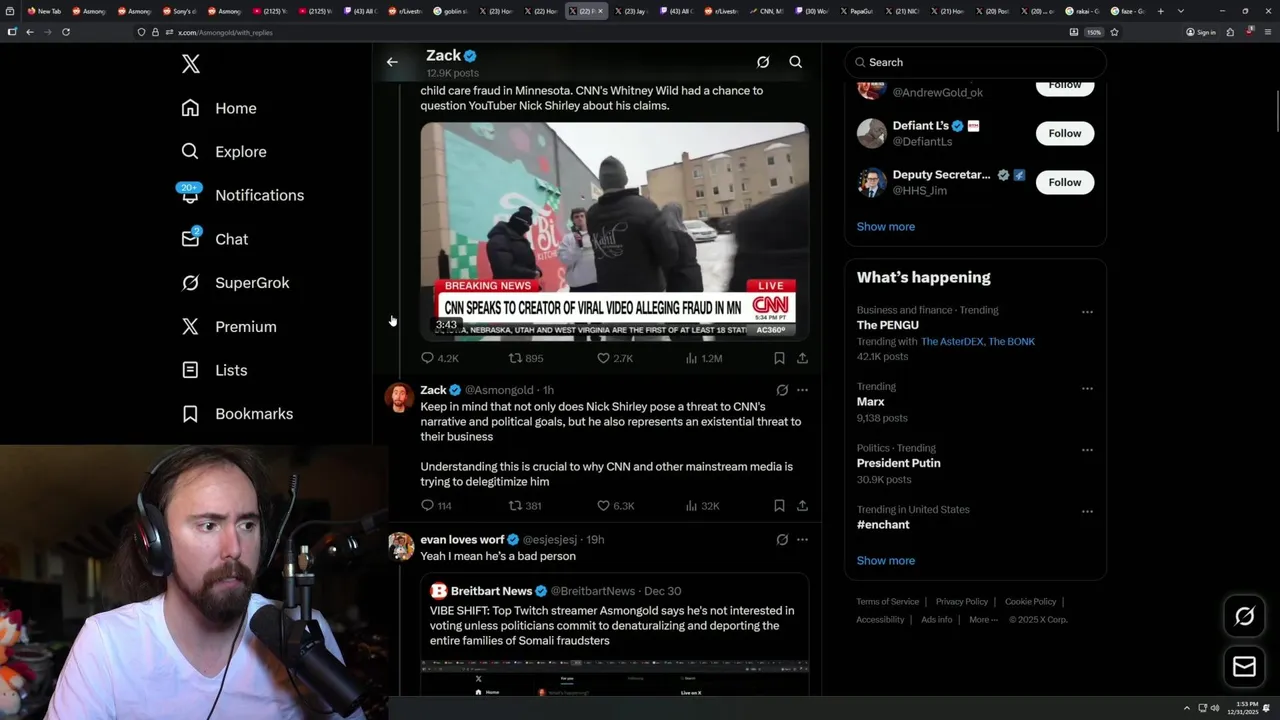
Task: Switch to the New Tab browser tab
Action: (x=44, y=11)
